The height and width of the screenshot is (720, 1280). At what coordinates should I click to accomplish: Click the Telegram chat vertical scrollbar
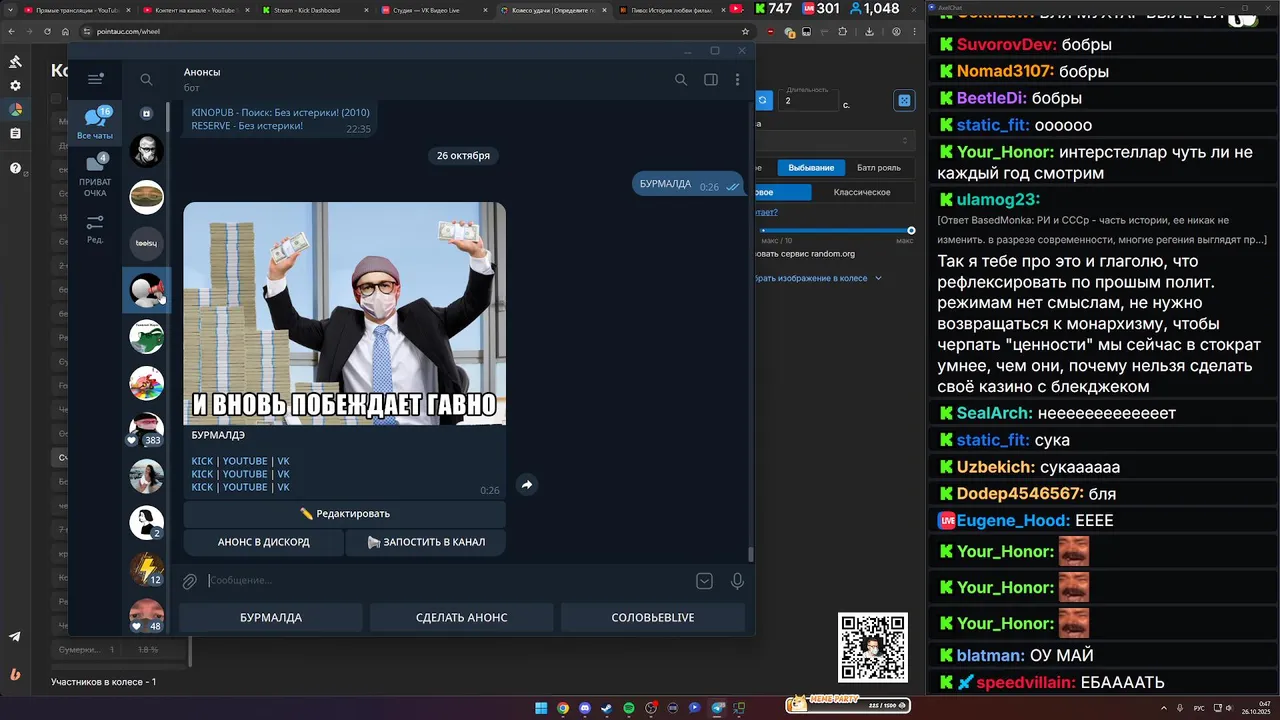pos(750,552)
